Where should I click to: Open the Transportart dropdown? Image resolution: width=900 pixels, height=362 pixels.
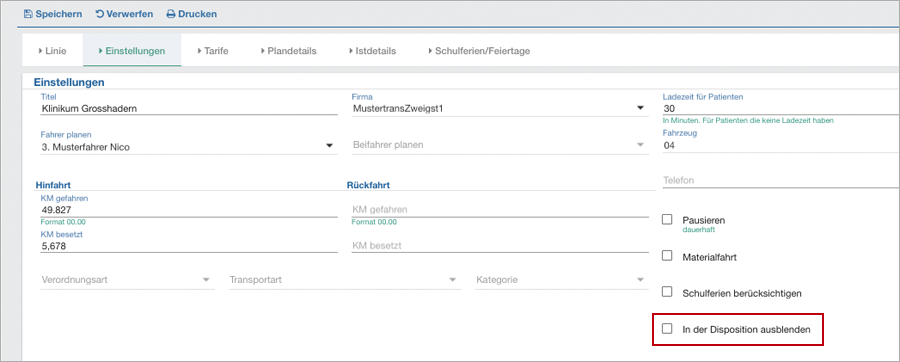(453, 280)
